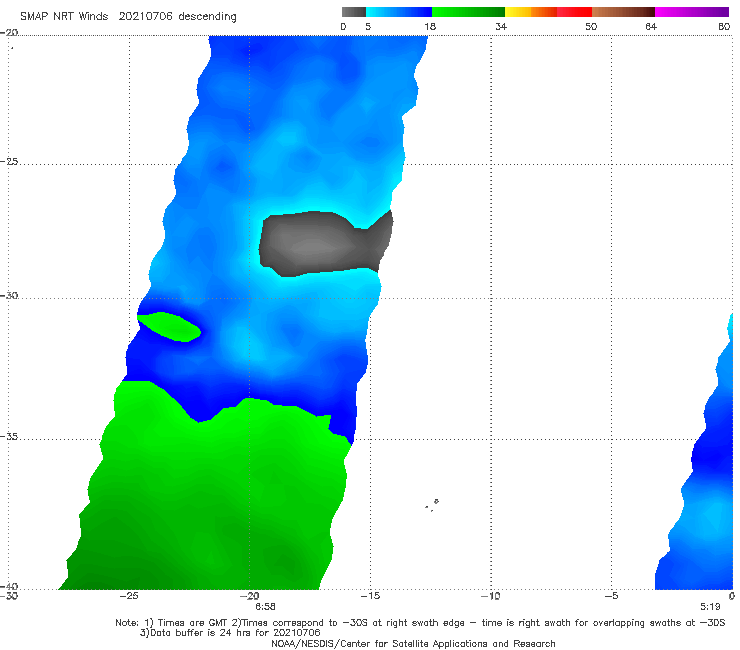
Task: Click the colorbar scale label '80'
Action: tap(724, 26)
